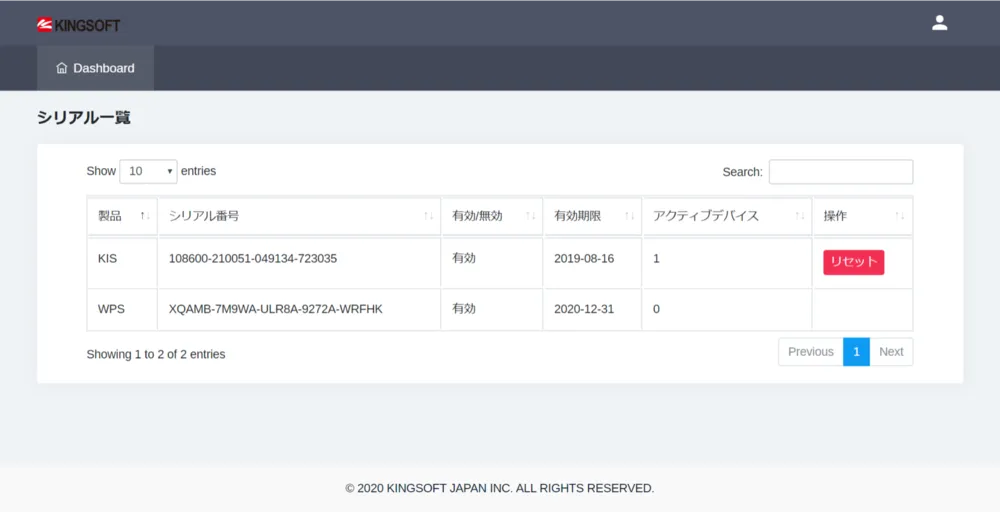Select page 1 in pagination
This screenshot has width=1000, height=512.
[856, 352]
